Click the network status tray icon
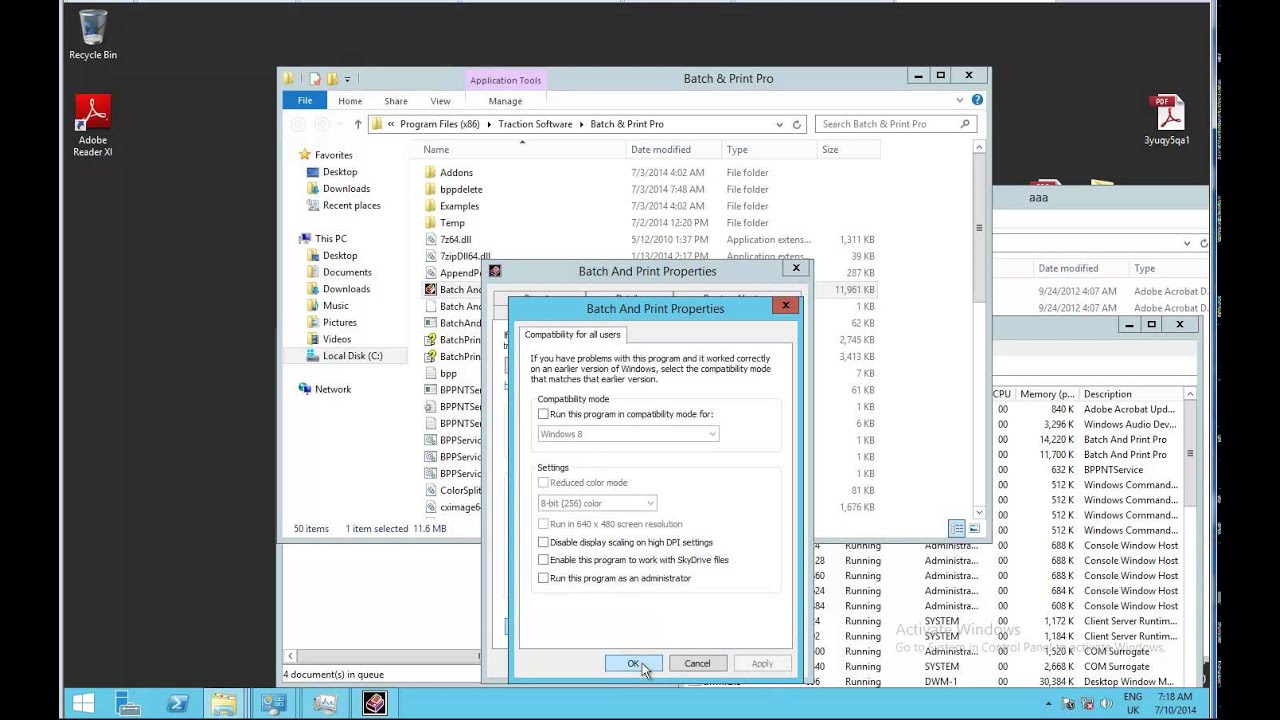This screenshot has height=720, width=1280. pos(1086,704)
